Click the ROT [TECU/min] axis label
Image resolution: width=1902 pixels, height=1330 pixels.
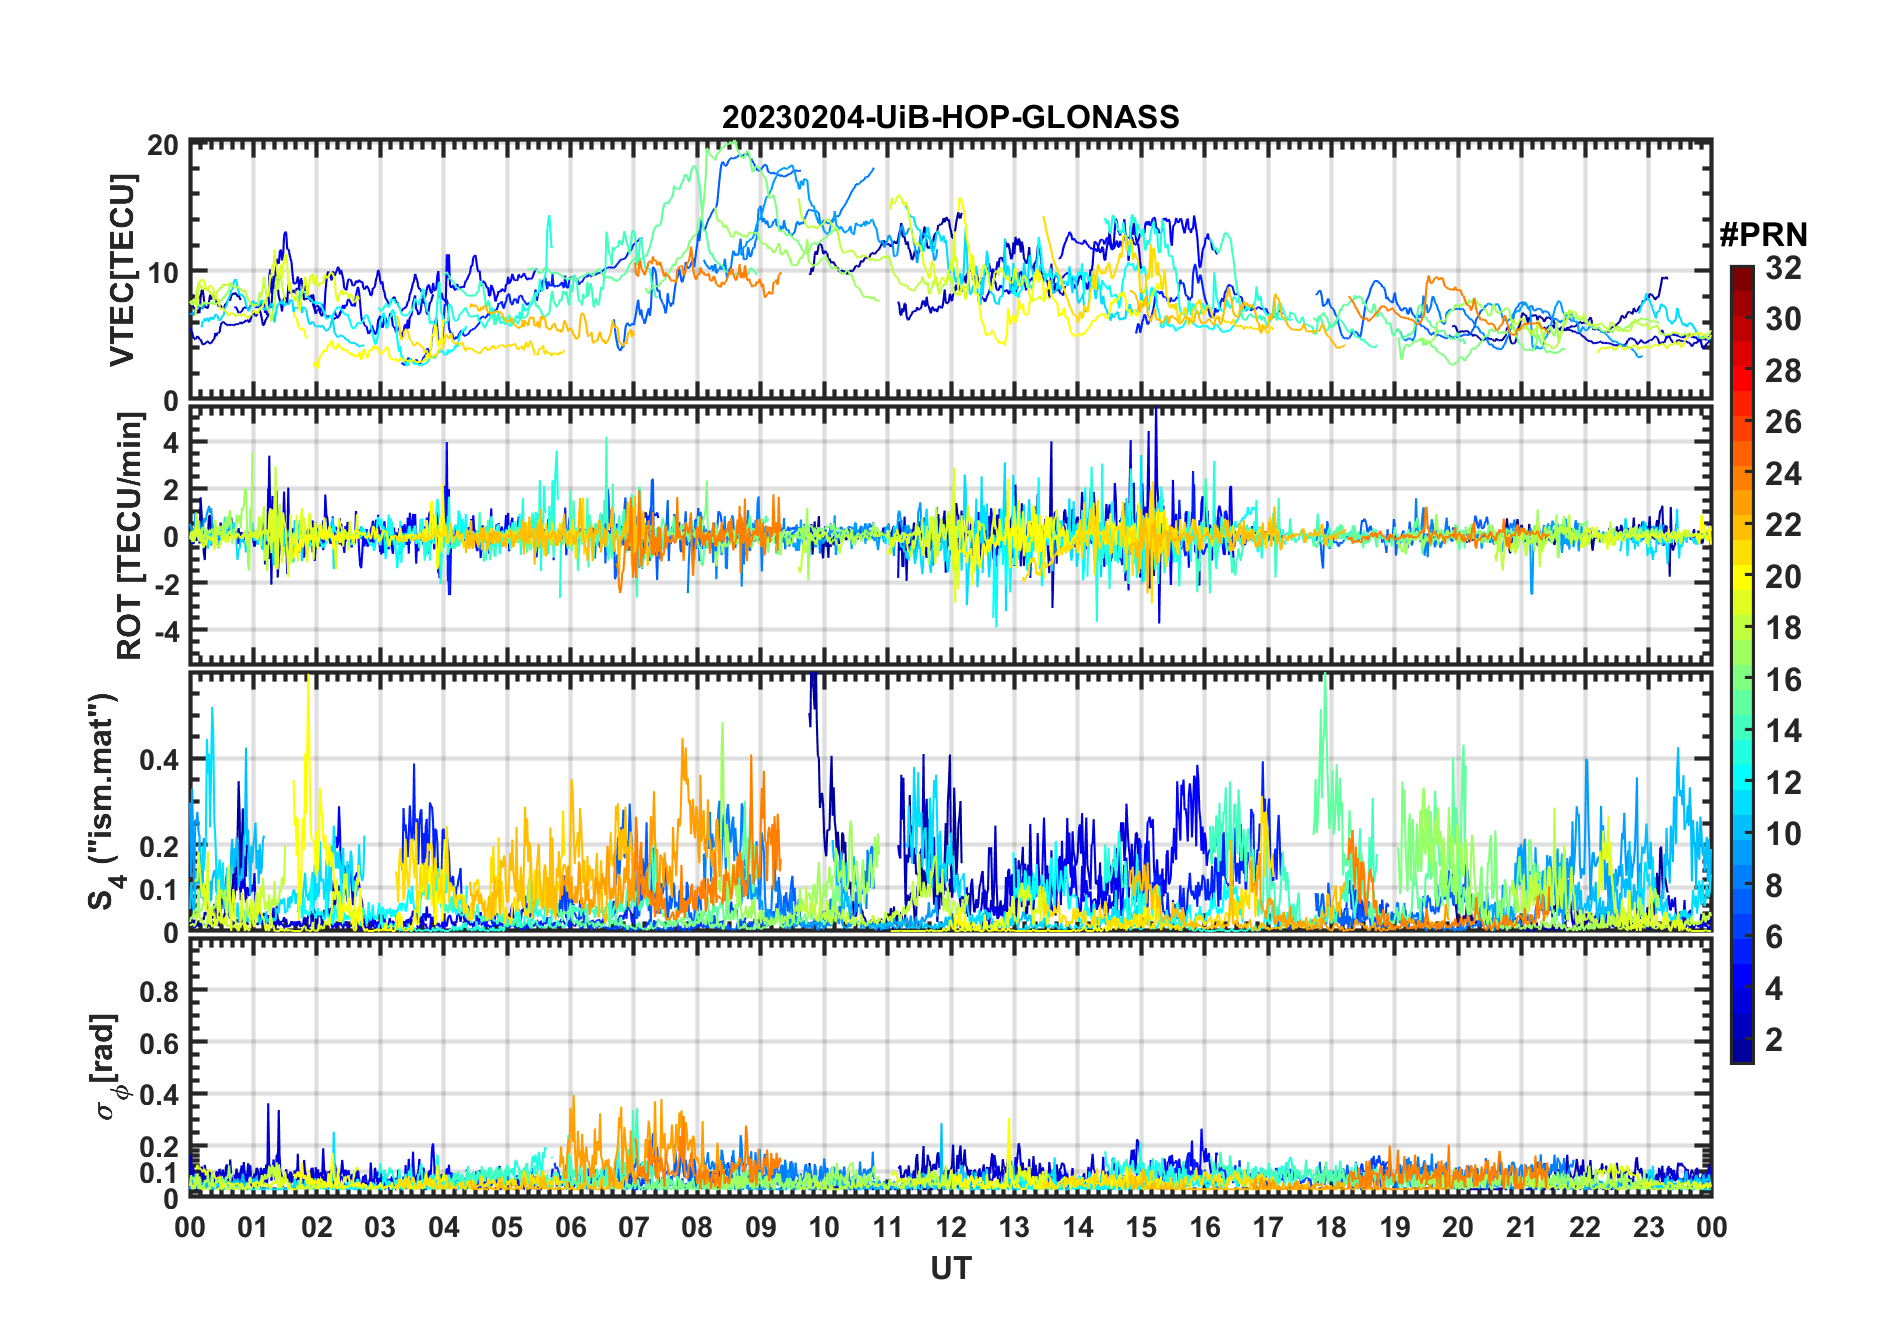(x=130, y=536)
